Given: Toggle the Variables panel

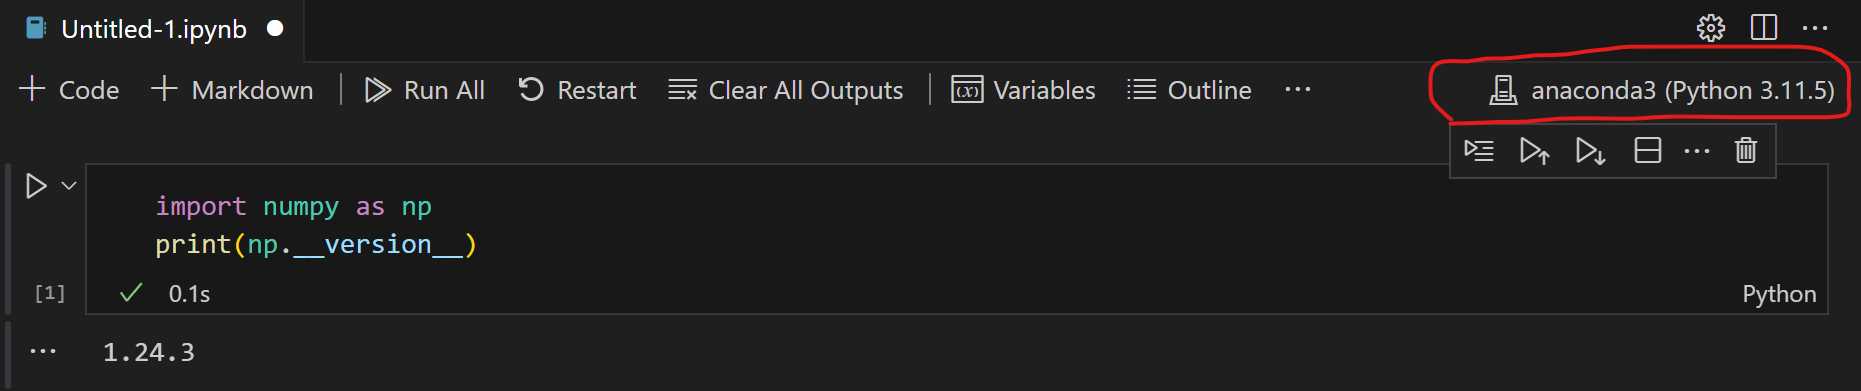Looking at the screenshot, I should tap(1023, 90).
